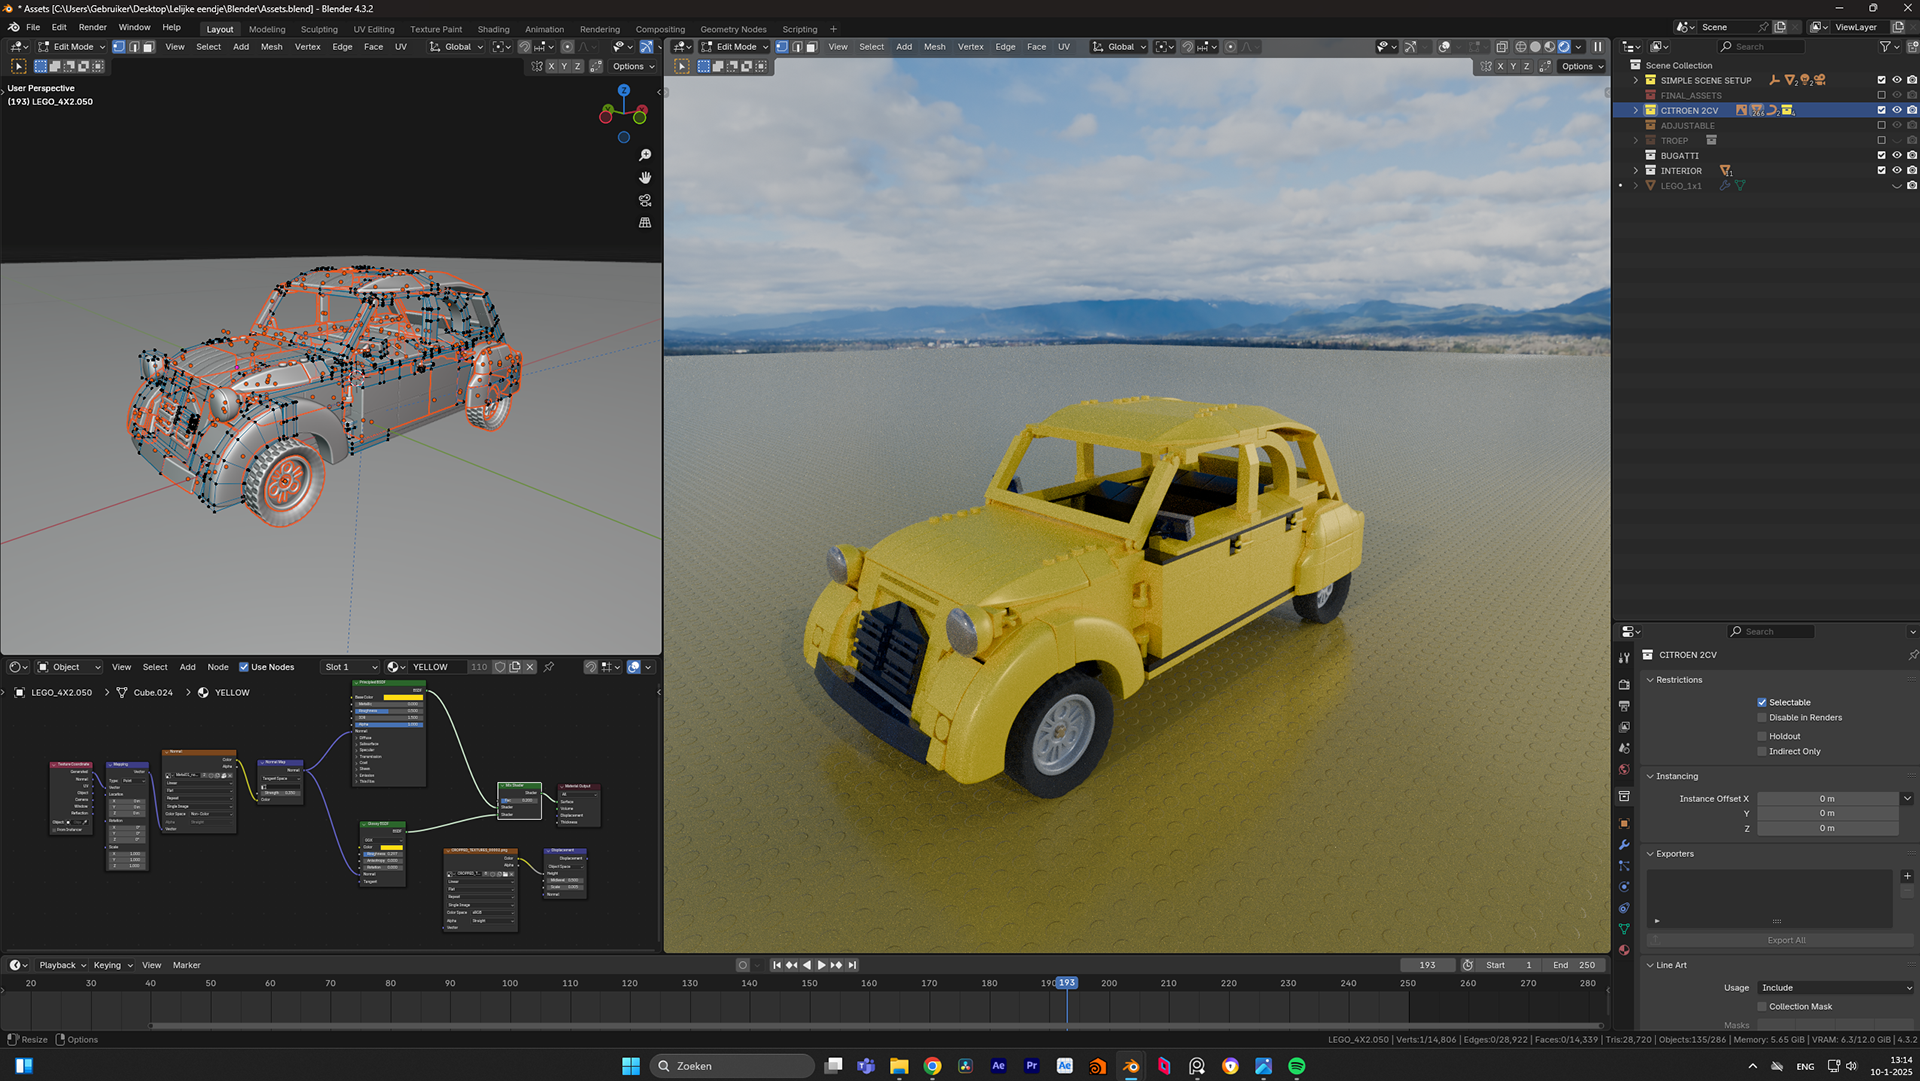The width and height of the screenshot is (1920, 1081).
Task: Switch to the Shading workspace tab
Action: [x=493, y=29]
